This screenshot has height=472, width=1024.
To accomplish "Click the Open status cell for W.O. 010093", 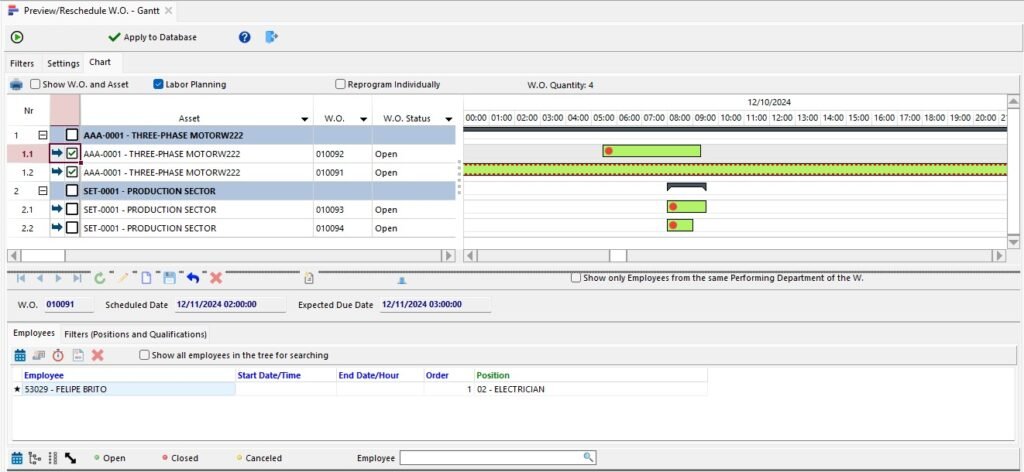I will coord(414,210).
